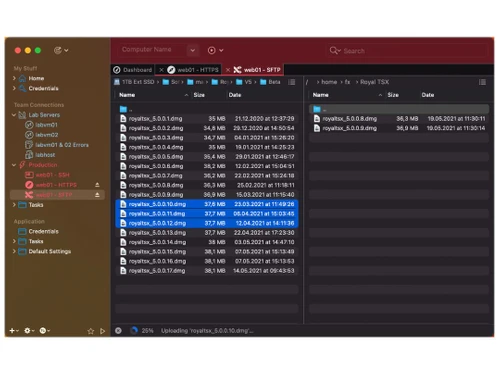The width and height of the screenshot is (500, 375).
Task: Select remote file royaltsx_5.0.0.9.dmg
Action: tap(399, 128)
